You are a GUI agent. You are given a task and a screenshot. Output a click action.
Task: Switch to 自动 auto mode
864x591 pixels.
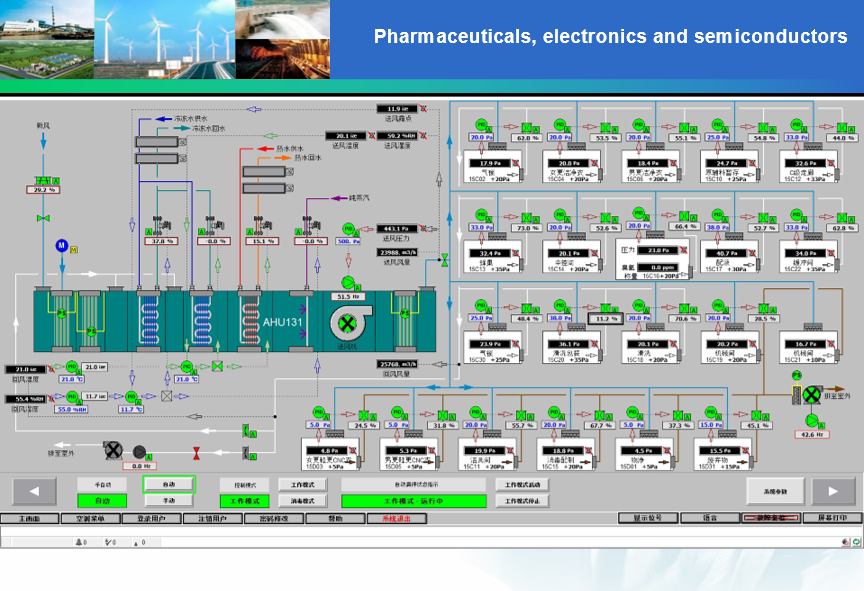click(167, 484)
